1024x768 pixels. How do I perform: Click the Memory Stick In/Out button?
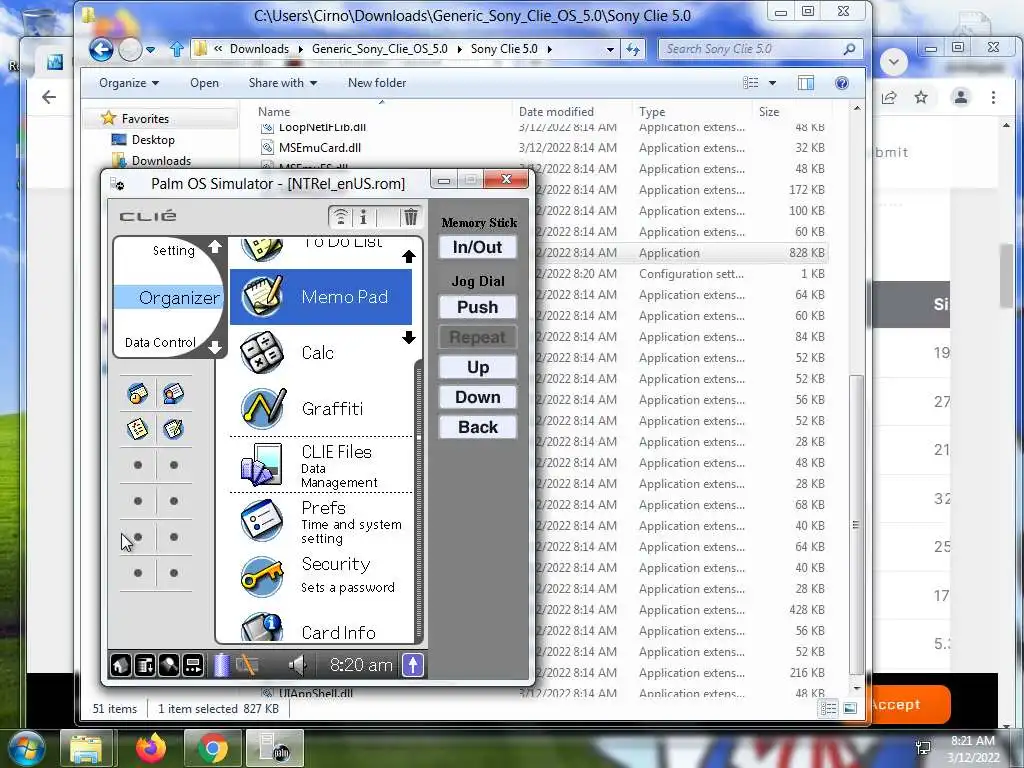(x=477, y=247)
